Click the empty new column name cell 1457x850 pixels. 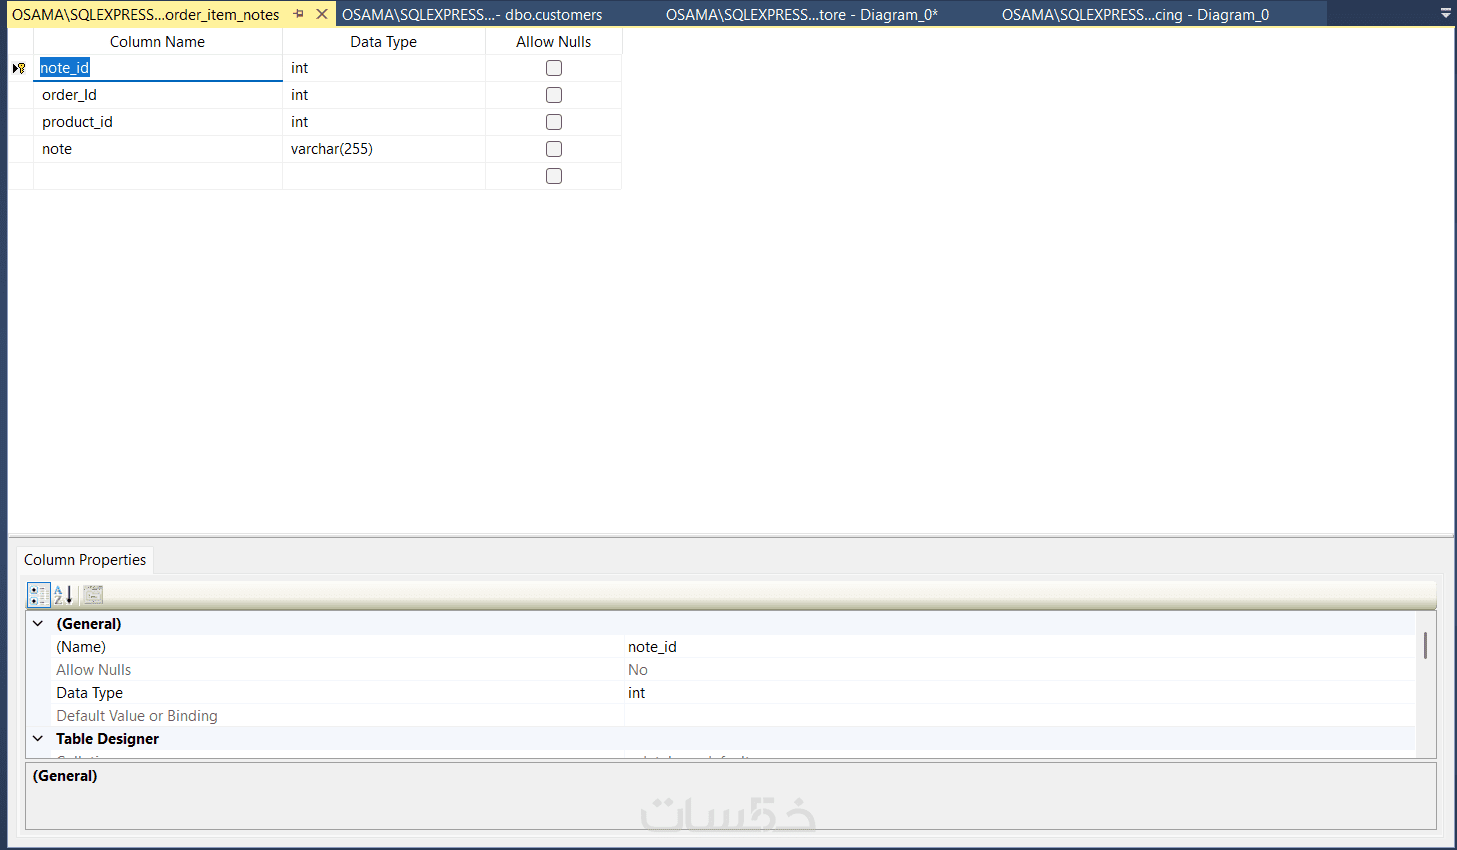[x=158, y=176]
